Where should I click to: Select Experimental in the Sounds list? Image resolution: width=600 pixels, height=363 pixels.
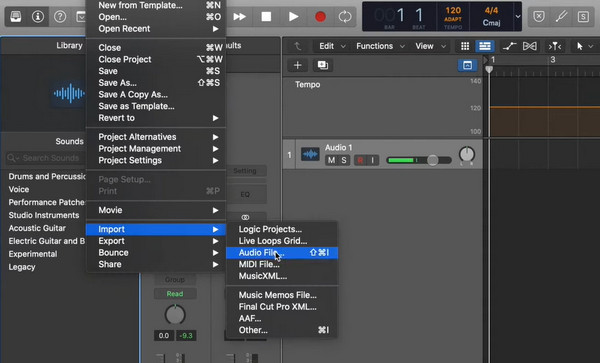click(x=33, y=254)
